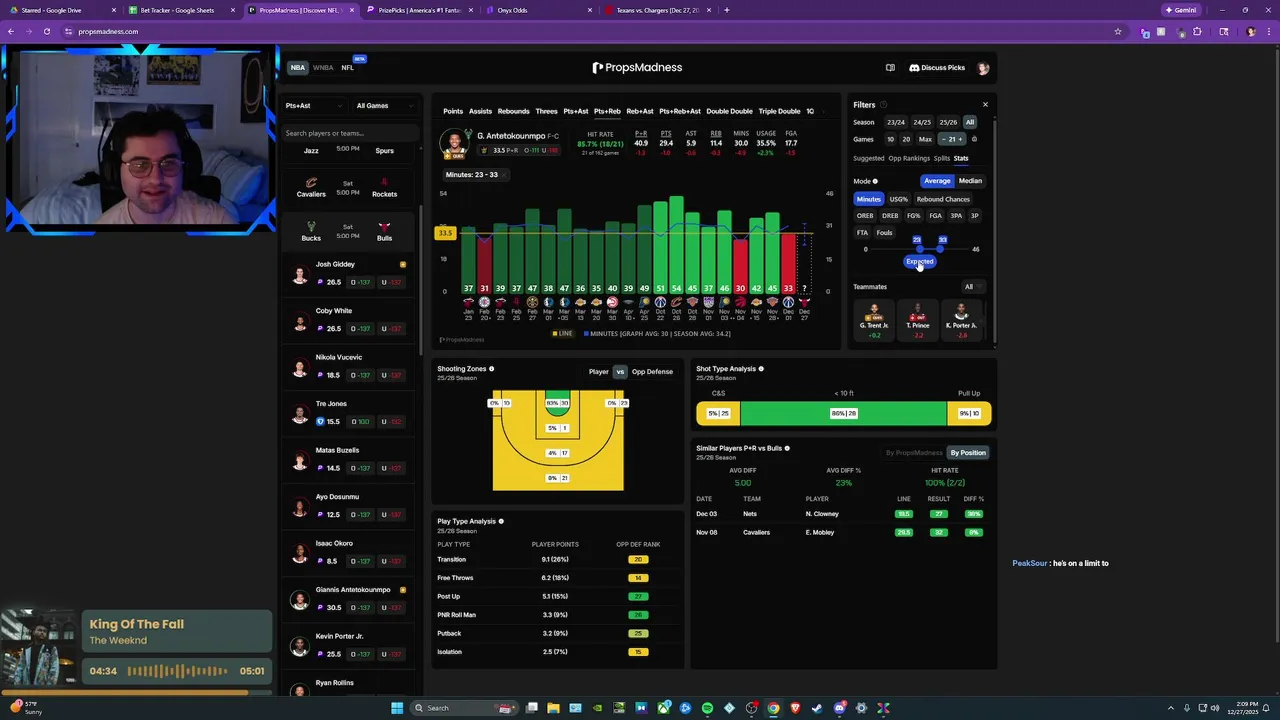Open Spotify from the taskbar
Screen dimensions: 1280x720
(707, 708)
